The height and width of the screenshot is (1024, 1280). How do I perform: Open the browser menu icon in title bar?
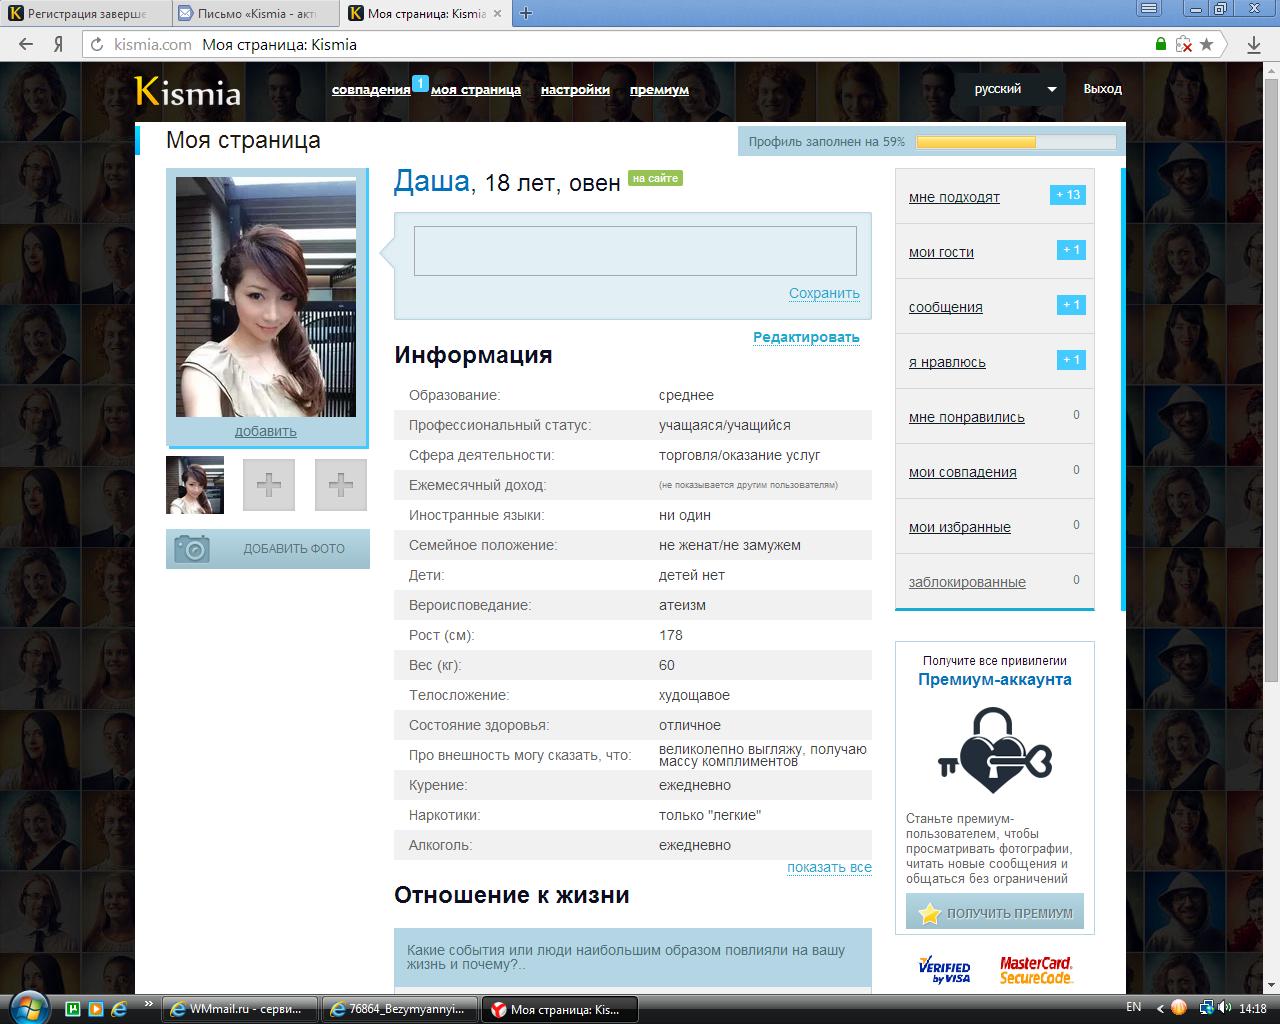(1151, 8)
